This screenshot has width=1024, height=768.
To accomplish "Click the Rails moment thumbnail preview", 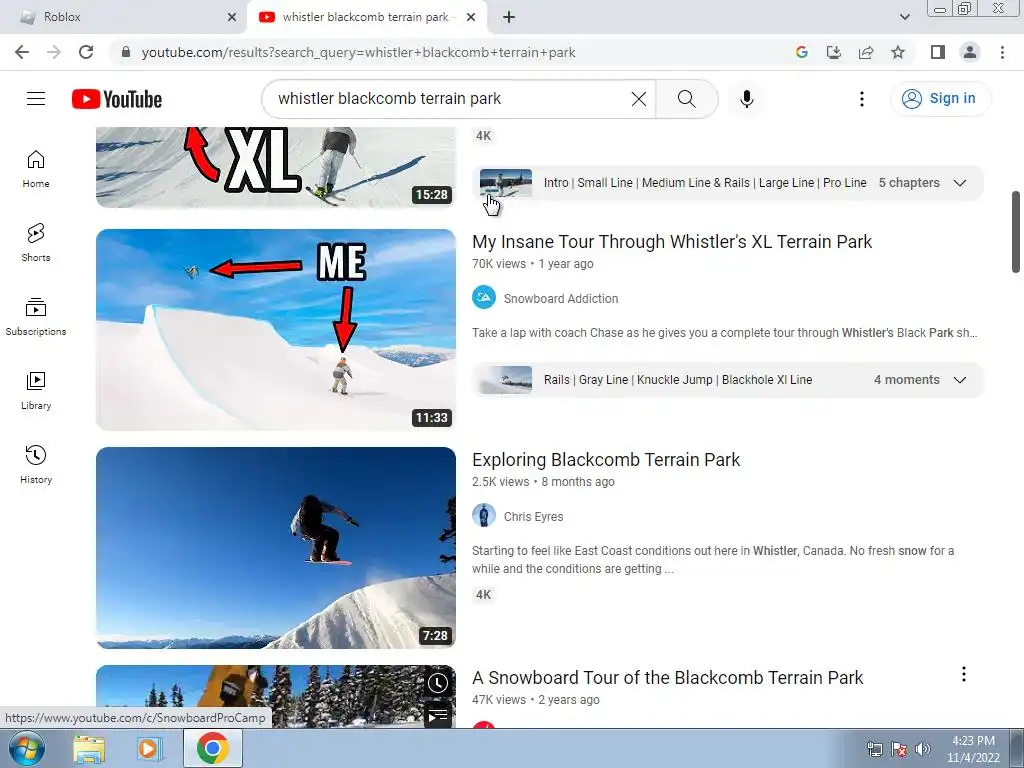I will 505,380.
